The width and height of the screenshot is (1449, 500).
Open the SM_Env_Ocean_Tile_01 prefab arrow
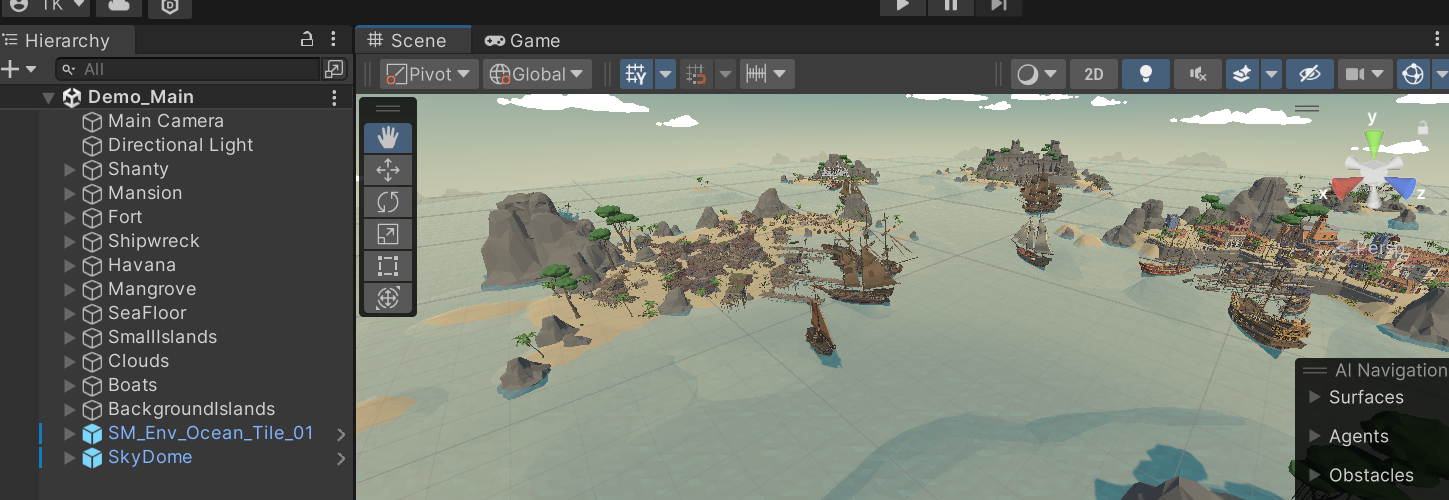click(341, 434)
